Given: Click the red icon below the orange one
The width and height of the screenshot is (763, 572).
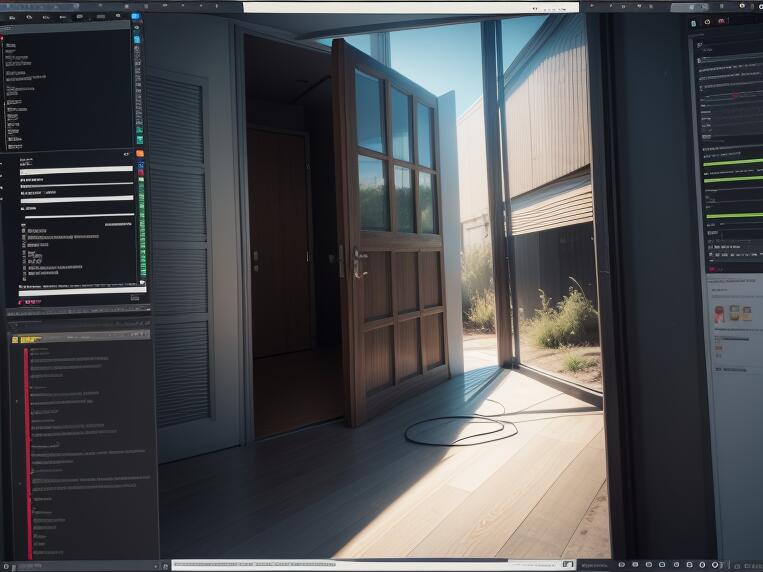Looking at the screenshot, I should 140,172.
